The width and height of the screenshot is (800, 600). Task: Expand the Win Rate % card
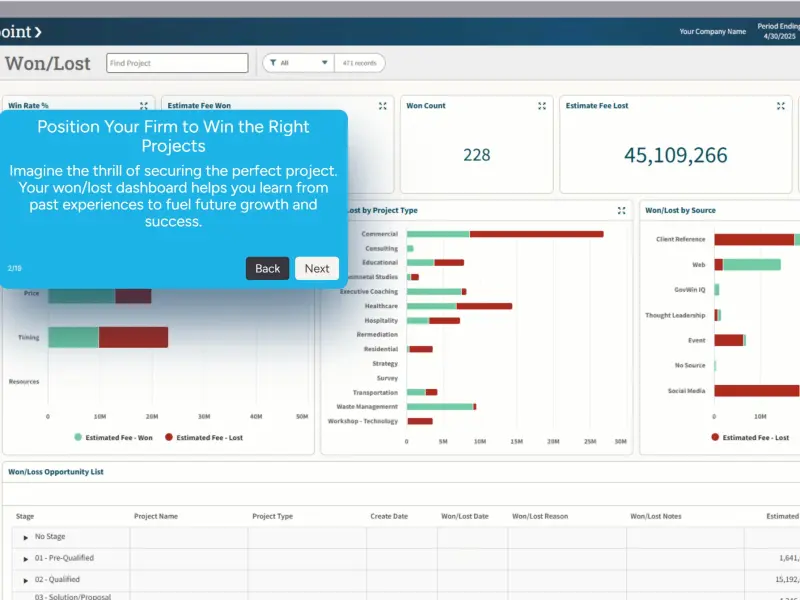coord(144,106)
